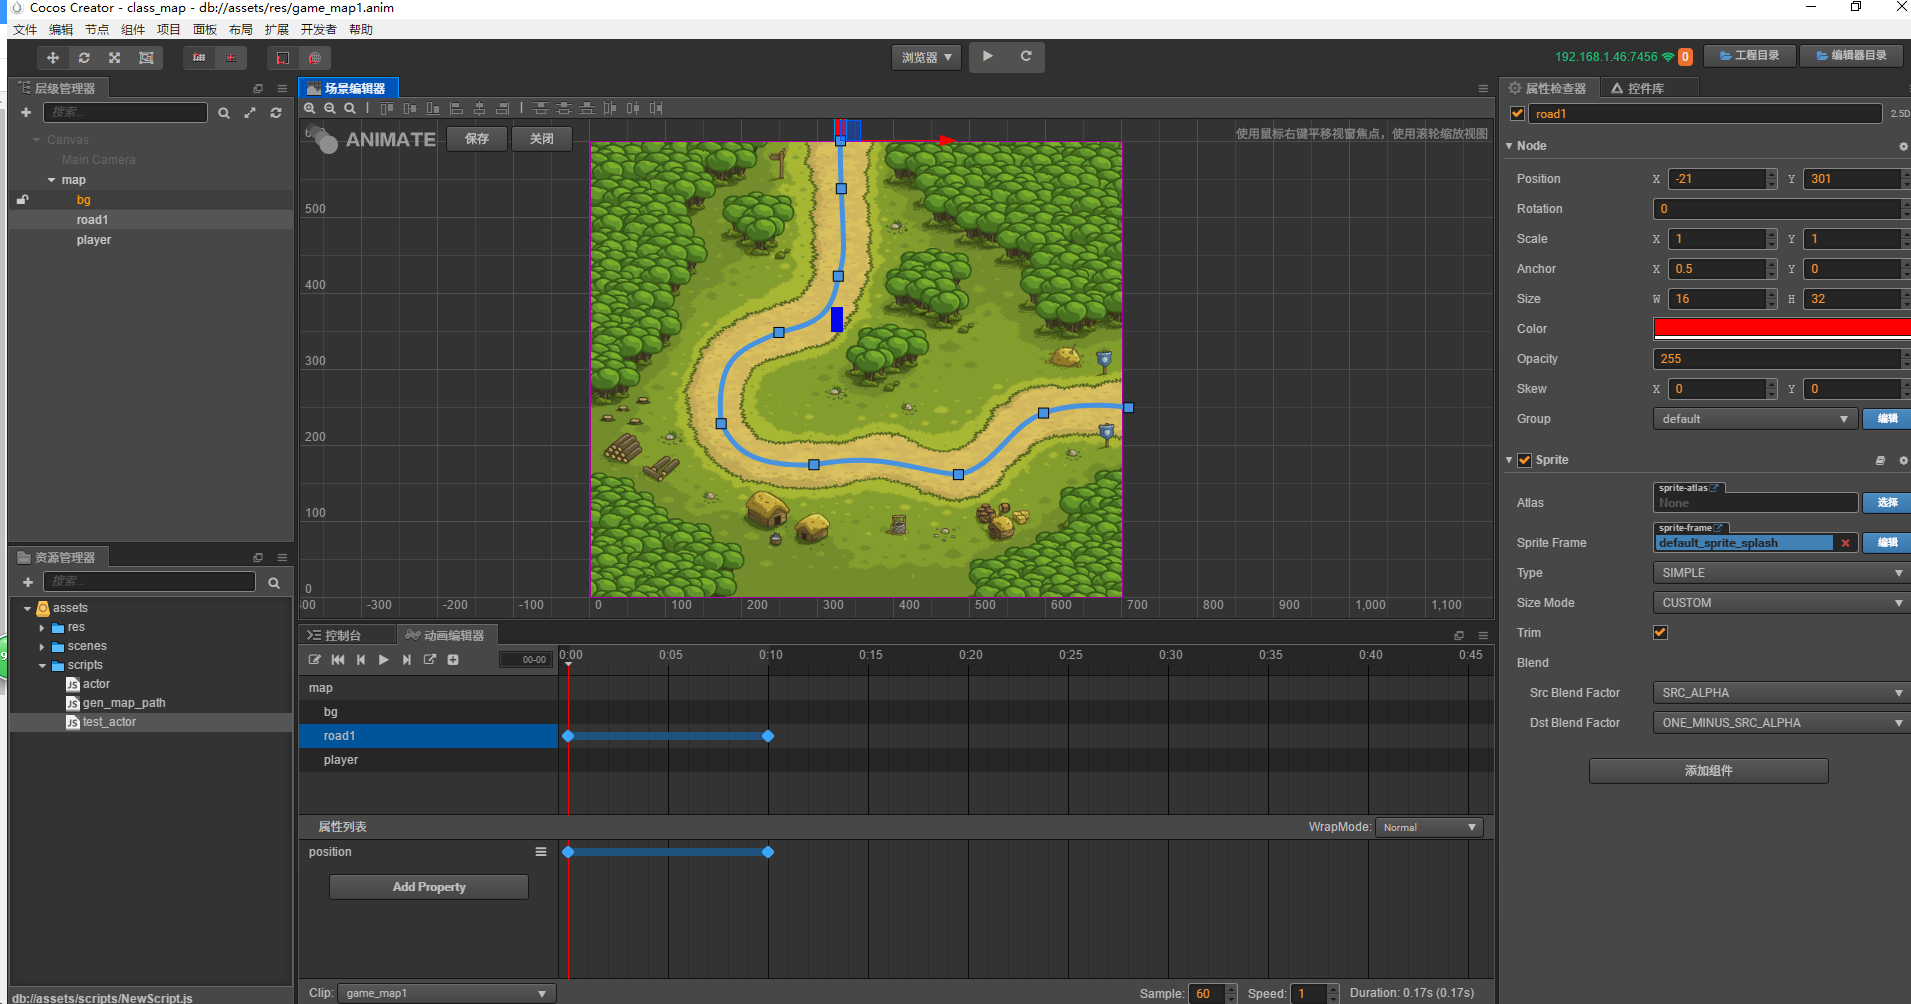Open WrapMode Normal dropdown
The image size is (1911, 1004).
(1429, 827)
